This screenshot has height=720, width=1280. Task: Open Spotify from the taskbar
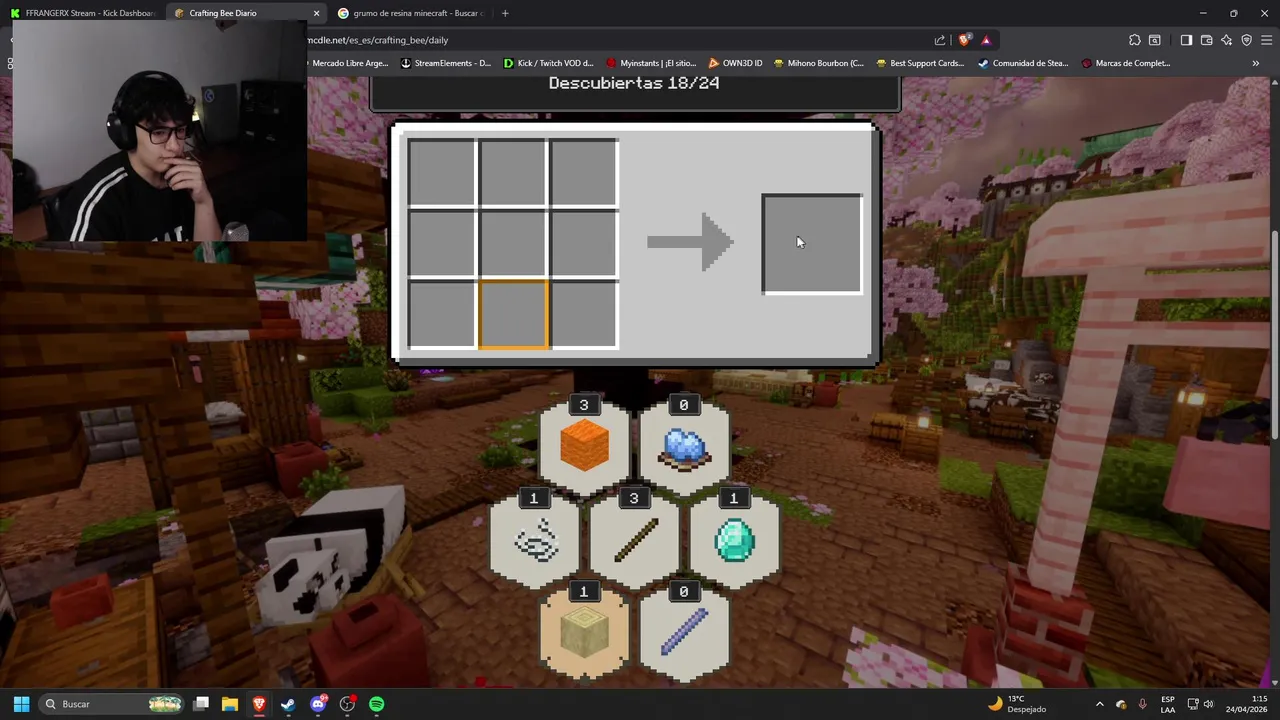tap(376, 704)
